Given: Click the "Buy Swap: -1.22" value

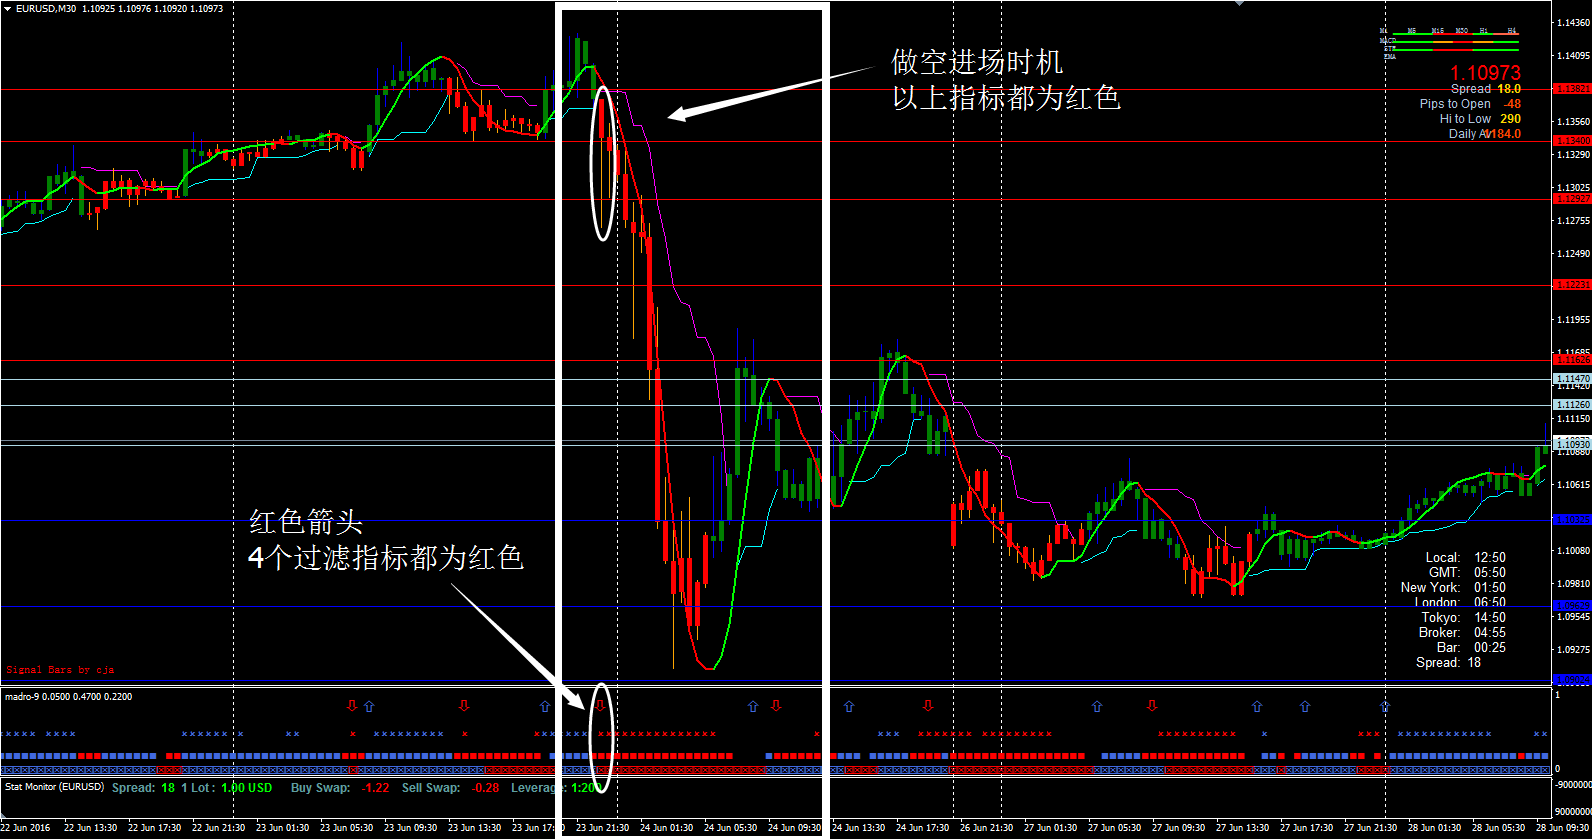Looking at the screenshot, I should 340,788.
